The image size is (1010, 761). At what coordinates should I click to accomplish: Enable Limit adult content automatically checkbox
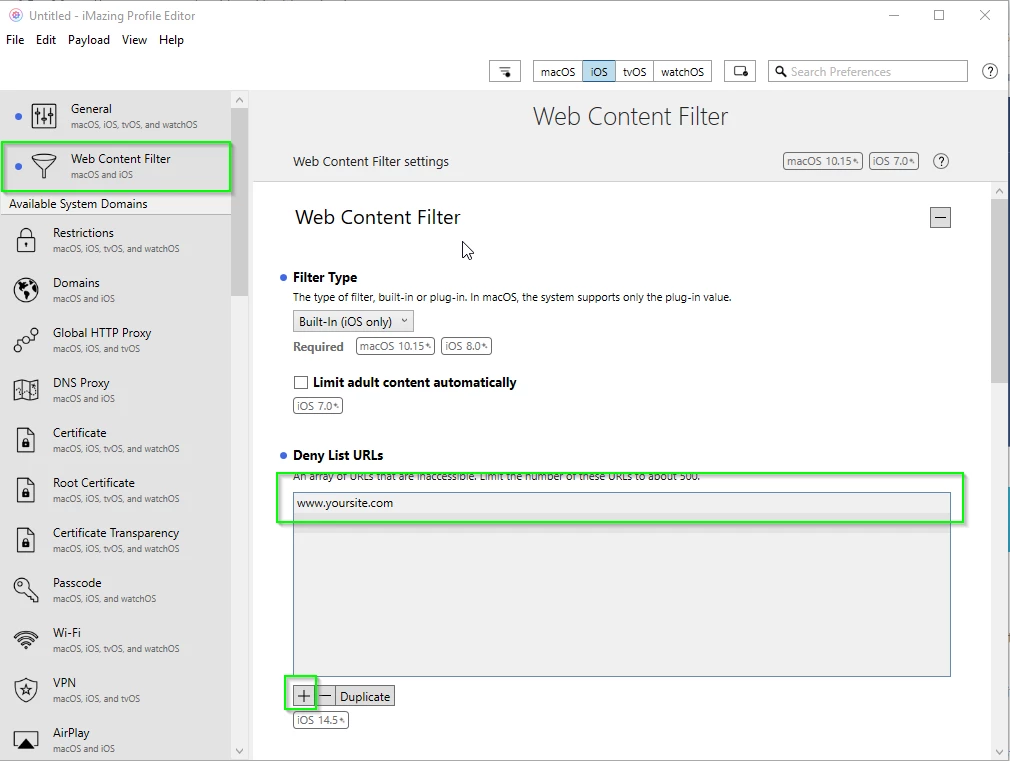[x=301, y=382]
